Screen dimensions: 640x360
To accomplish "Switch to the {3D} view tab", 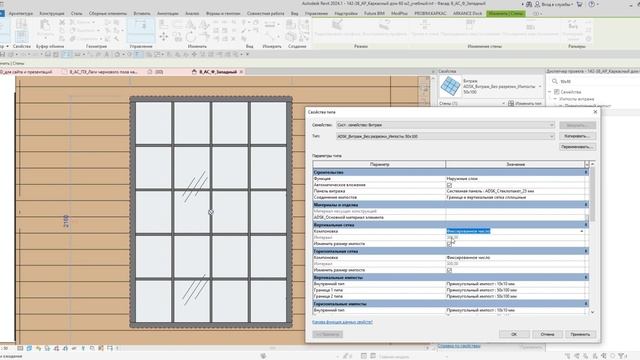I will pyautogui.click(x=159, y=72).
